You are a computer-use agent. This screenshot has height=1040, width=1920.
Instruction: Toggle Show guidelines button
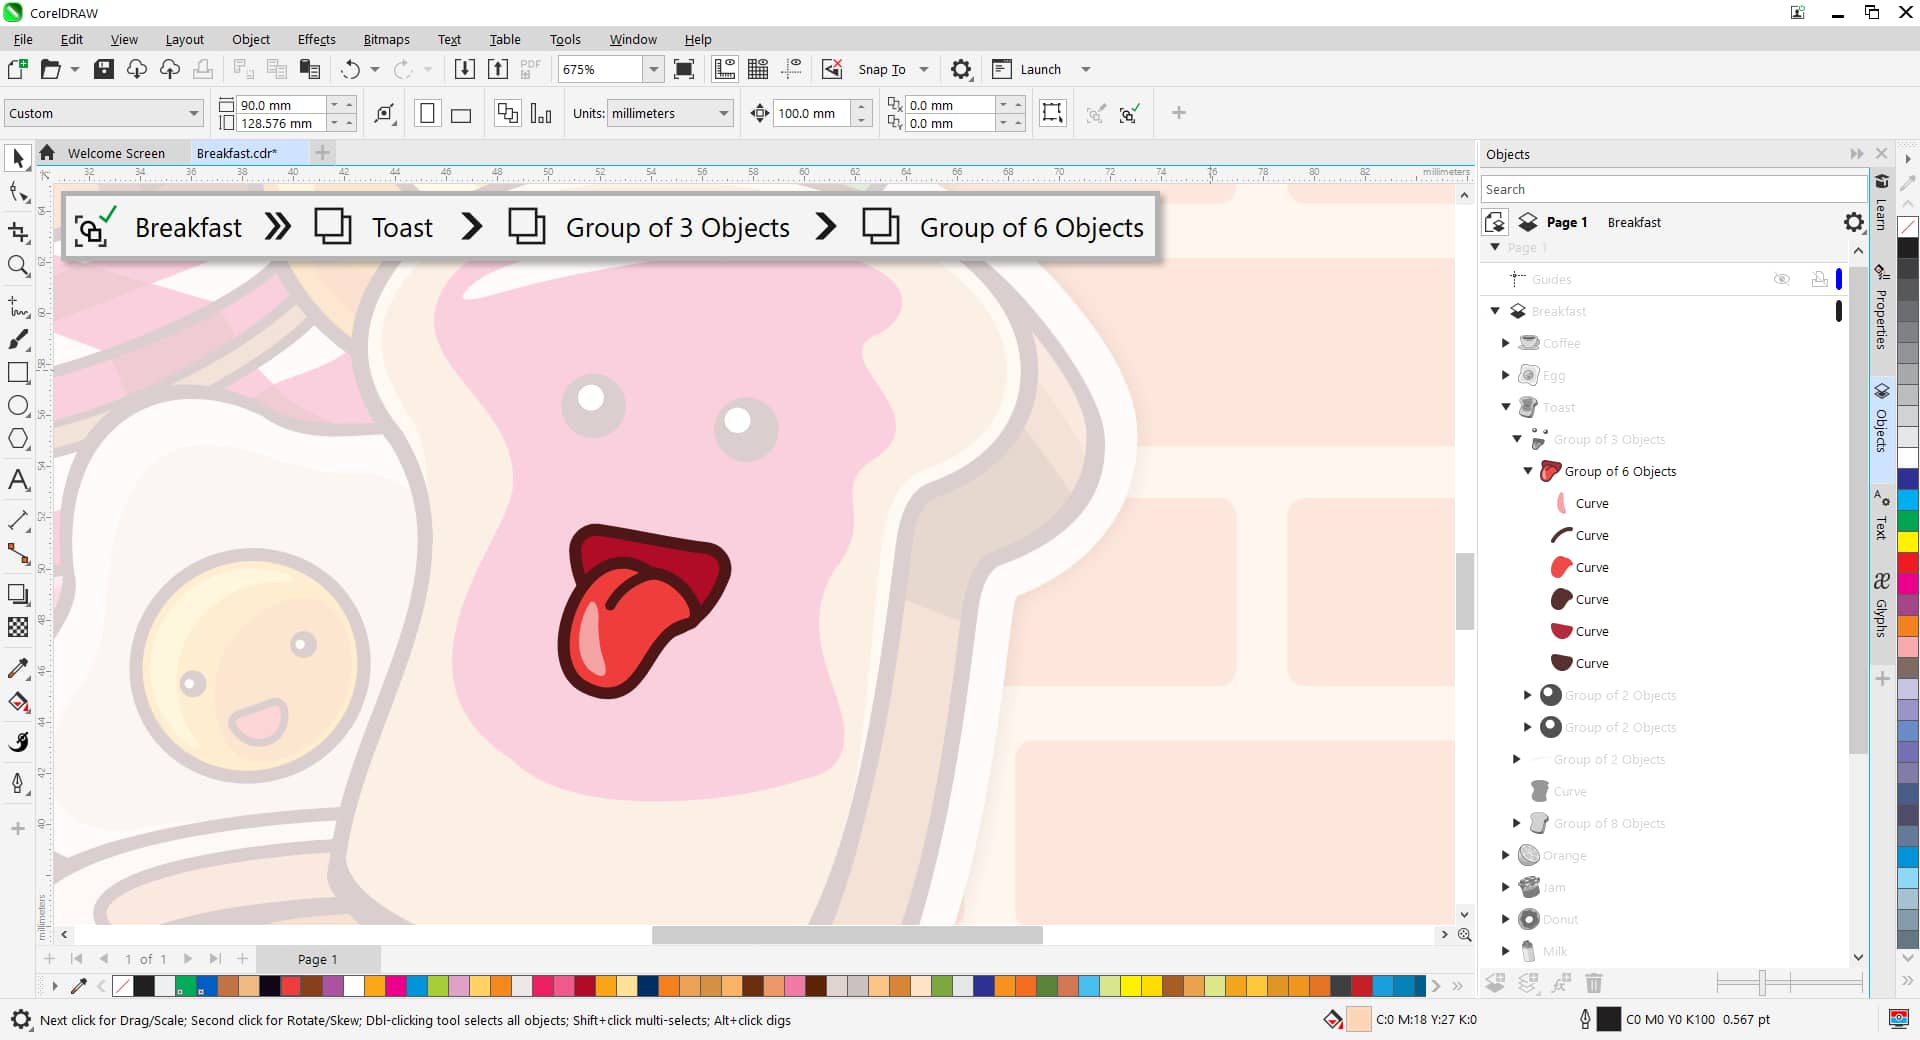click(792, 69)
